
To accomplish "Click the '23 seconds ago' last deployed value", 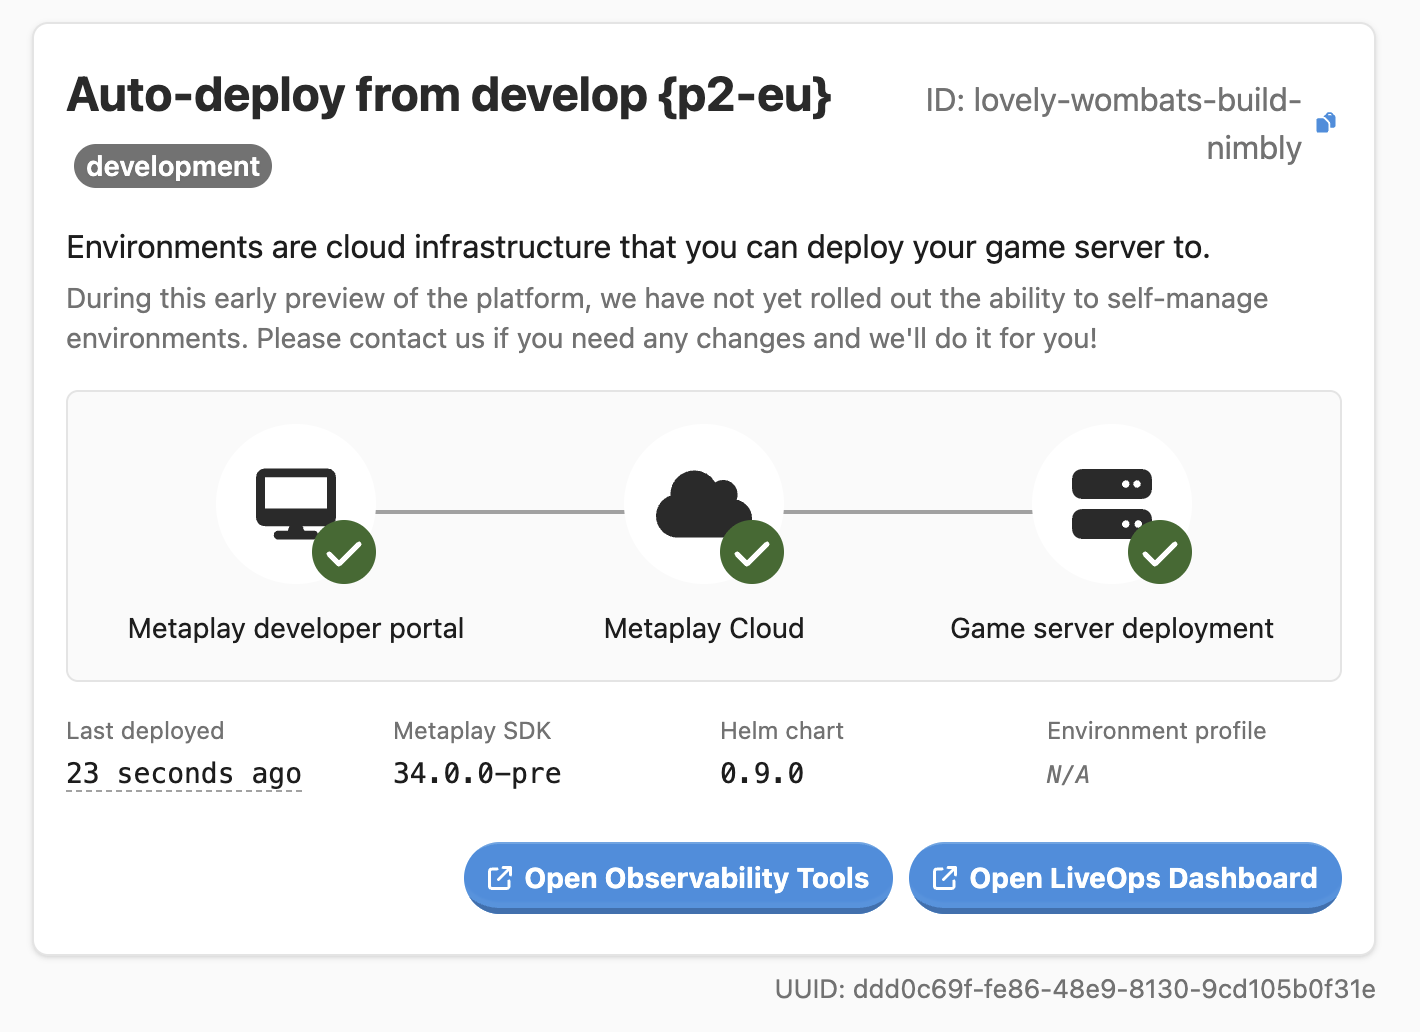I will (x=184, y=773).
